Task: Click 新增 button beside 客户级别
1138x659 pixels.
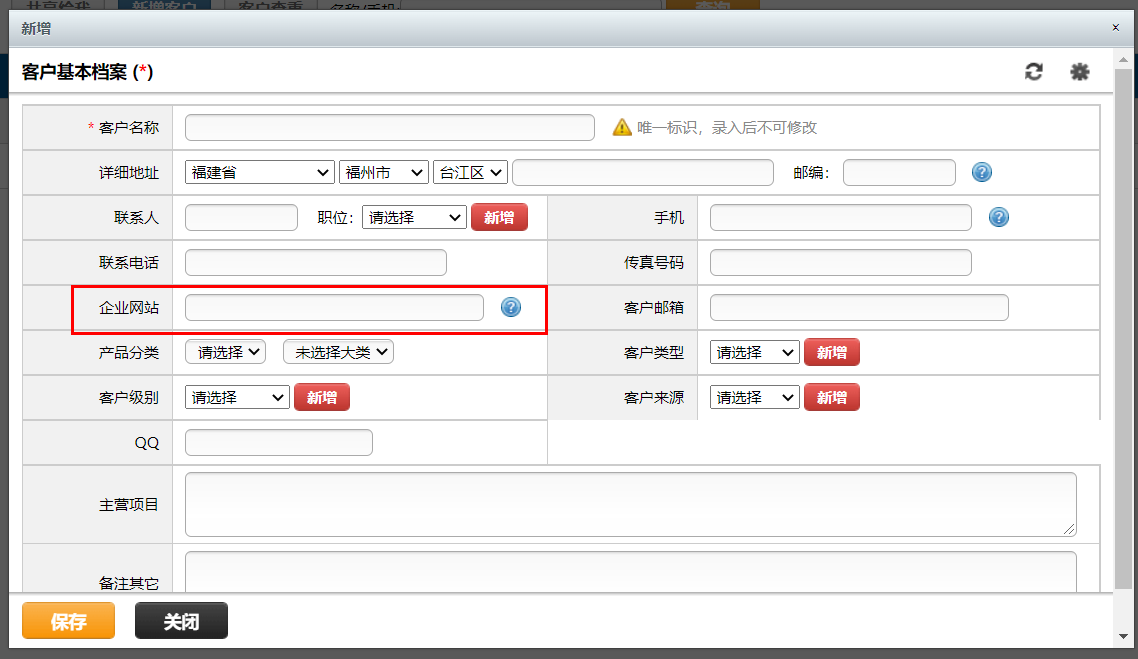Action: click(322, 397)
